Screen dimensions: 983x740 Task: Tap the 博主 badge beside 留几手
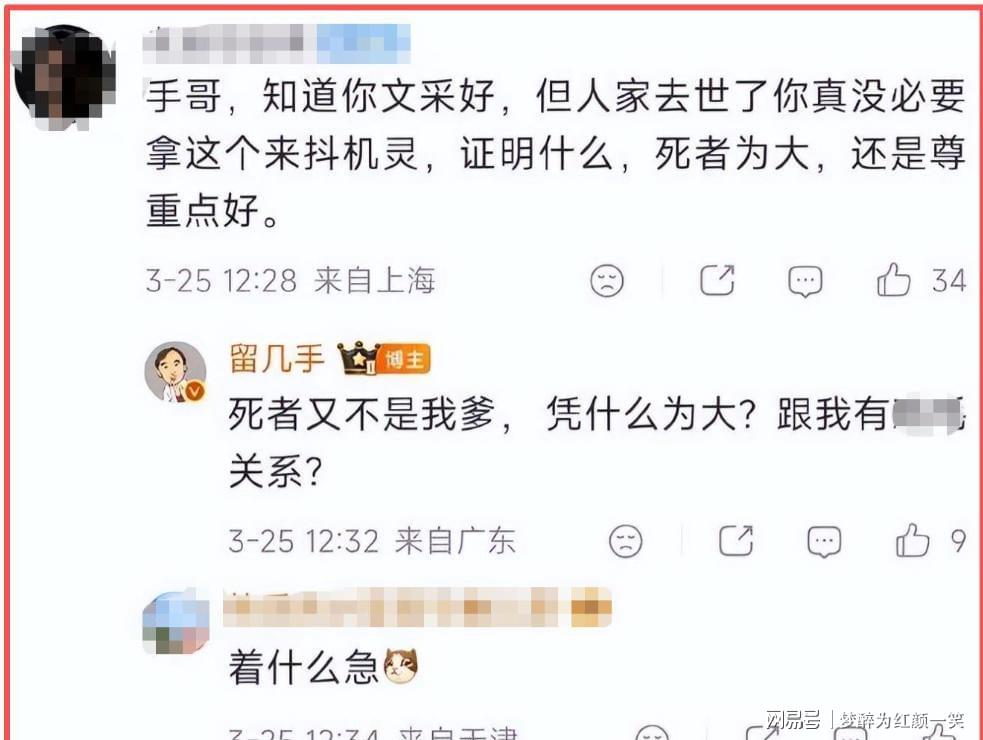coord(405,359)
